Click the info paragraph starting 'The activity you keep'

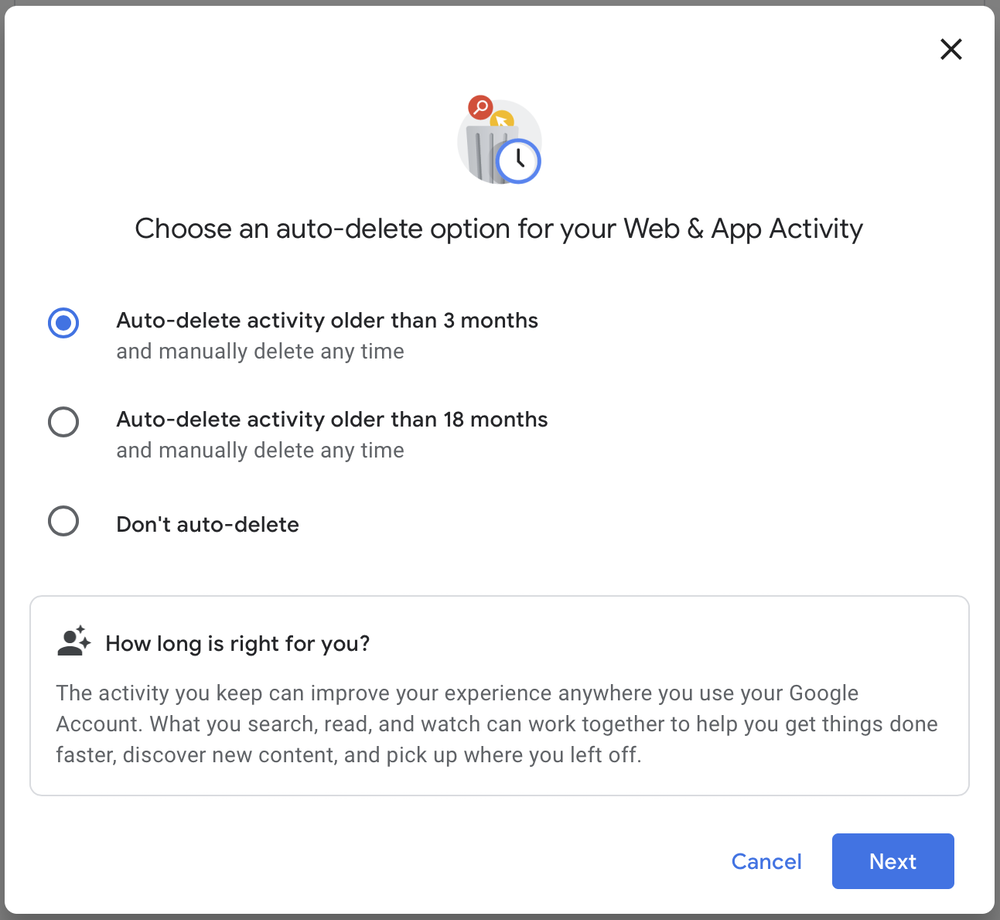[497, 724]
